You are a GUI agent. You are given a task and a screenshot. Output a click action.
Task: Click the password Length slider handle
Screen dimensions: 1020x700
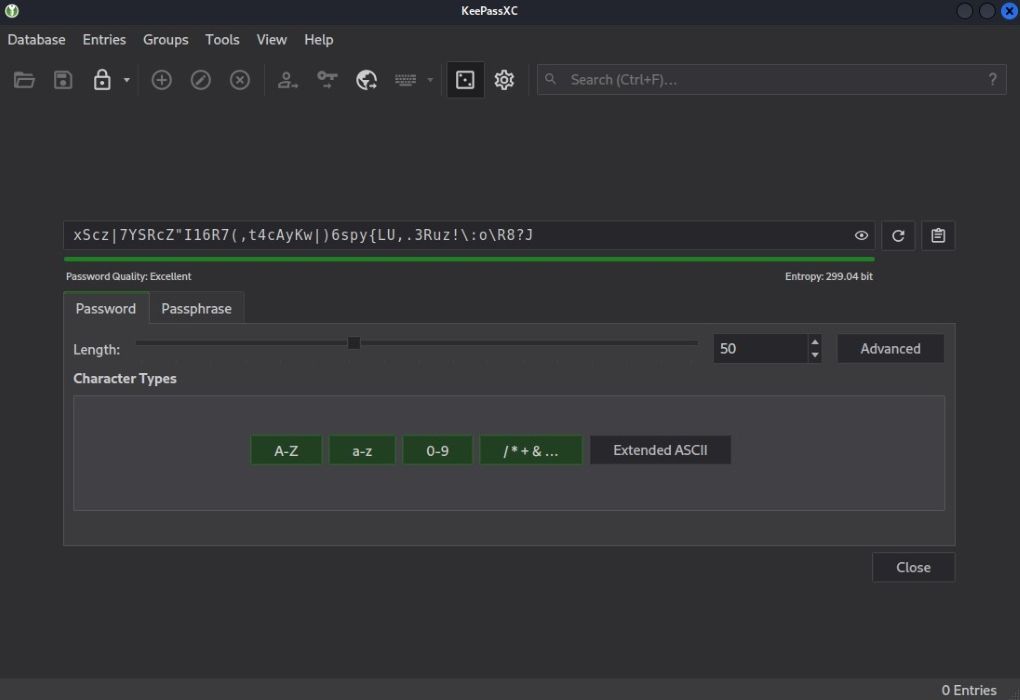pos(354,343)
